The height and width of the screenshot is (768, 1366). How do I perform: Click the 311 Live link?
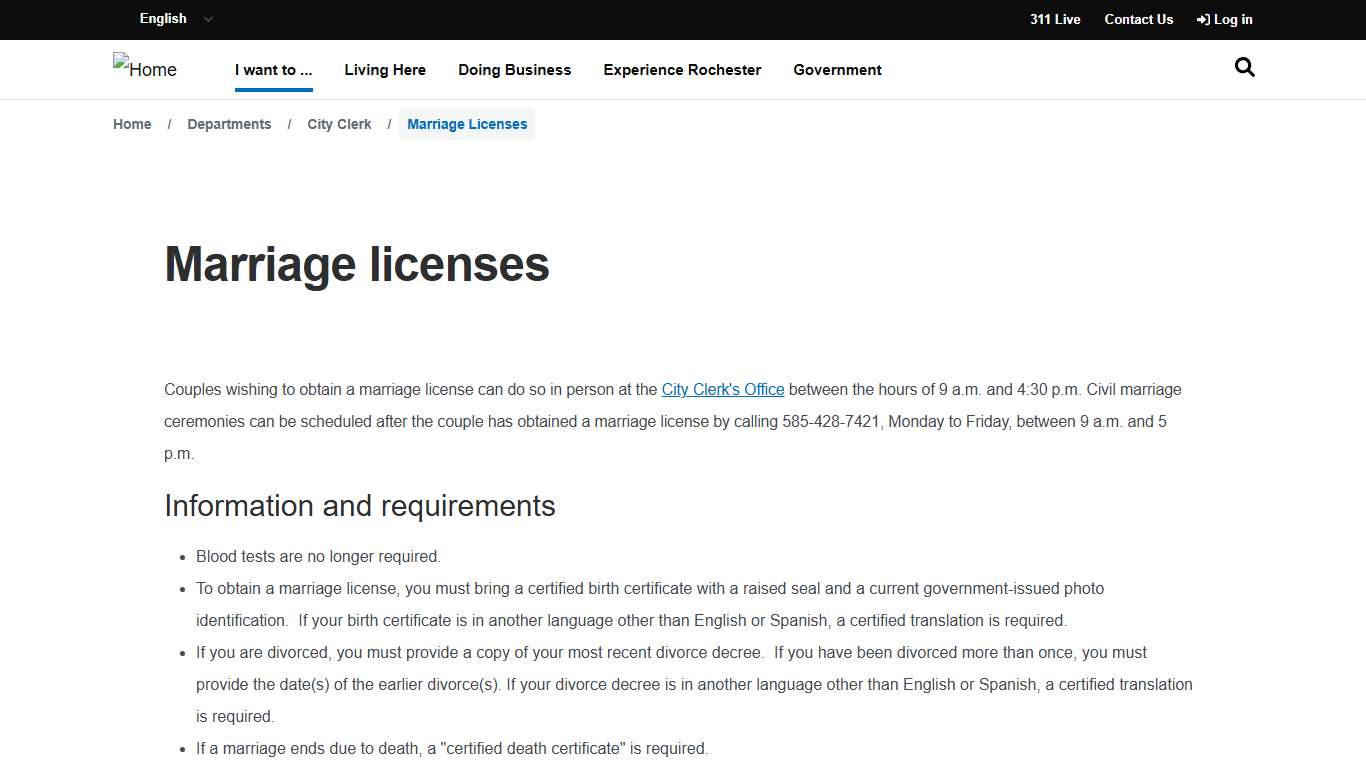pos(1054,19)
